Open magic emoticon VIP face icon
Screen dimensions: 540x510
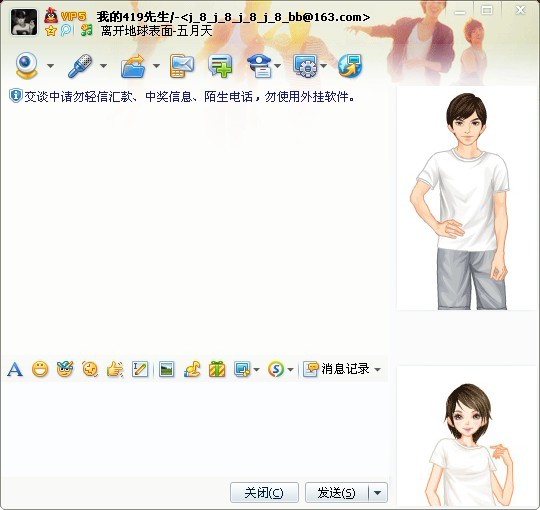coord(65,369)
